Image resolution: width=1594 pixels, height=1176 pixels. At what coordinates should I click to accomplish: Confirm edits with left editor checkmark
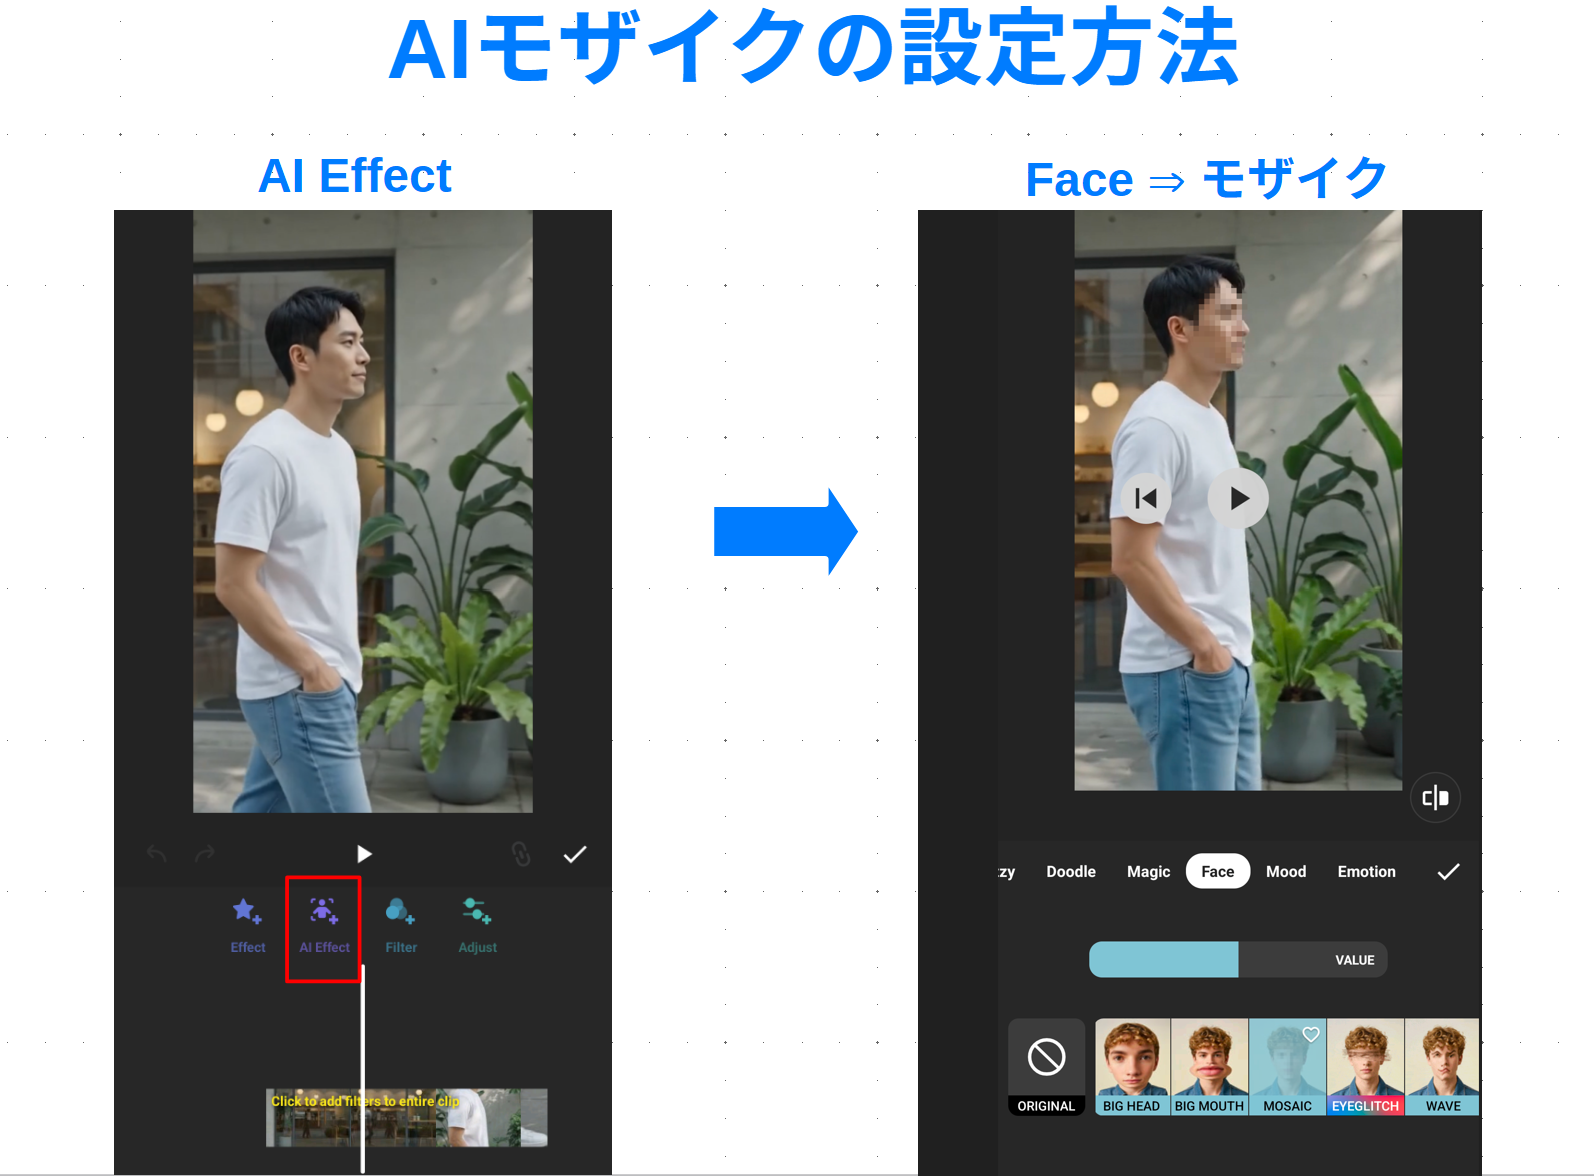(575, 854)
